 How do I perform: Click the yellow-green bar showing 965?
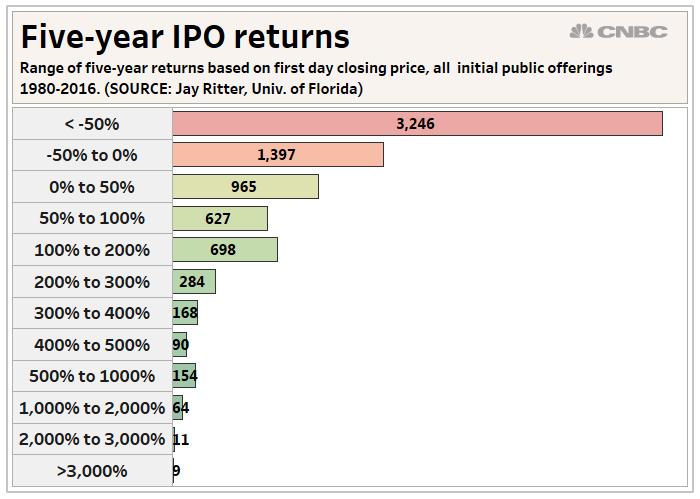(x=245, y=187)
